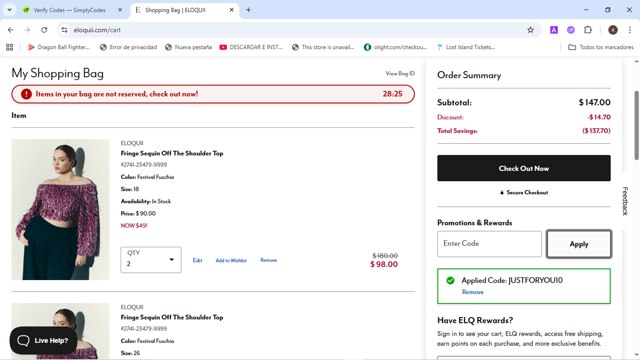Switch to Verify Codes — SimplyCodes tab
Image resolution: width=640 pixels, height=360 pixels.
point(69,10)
